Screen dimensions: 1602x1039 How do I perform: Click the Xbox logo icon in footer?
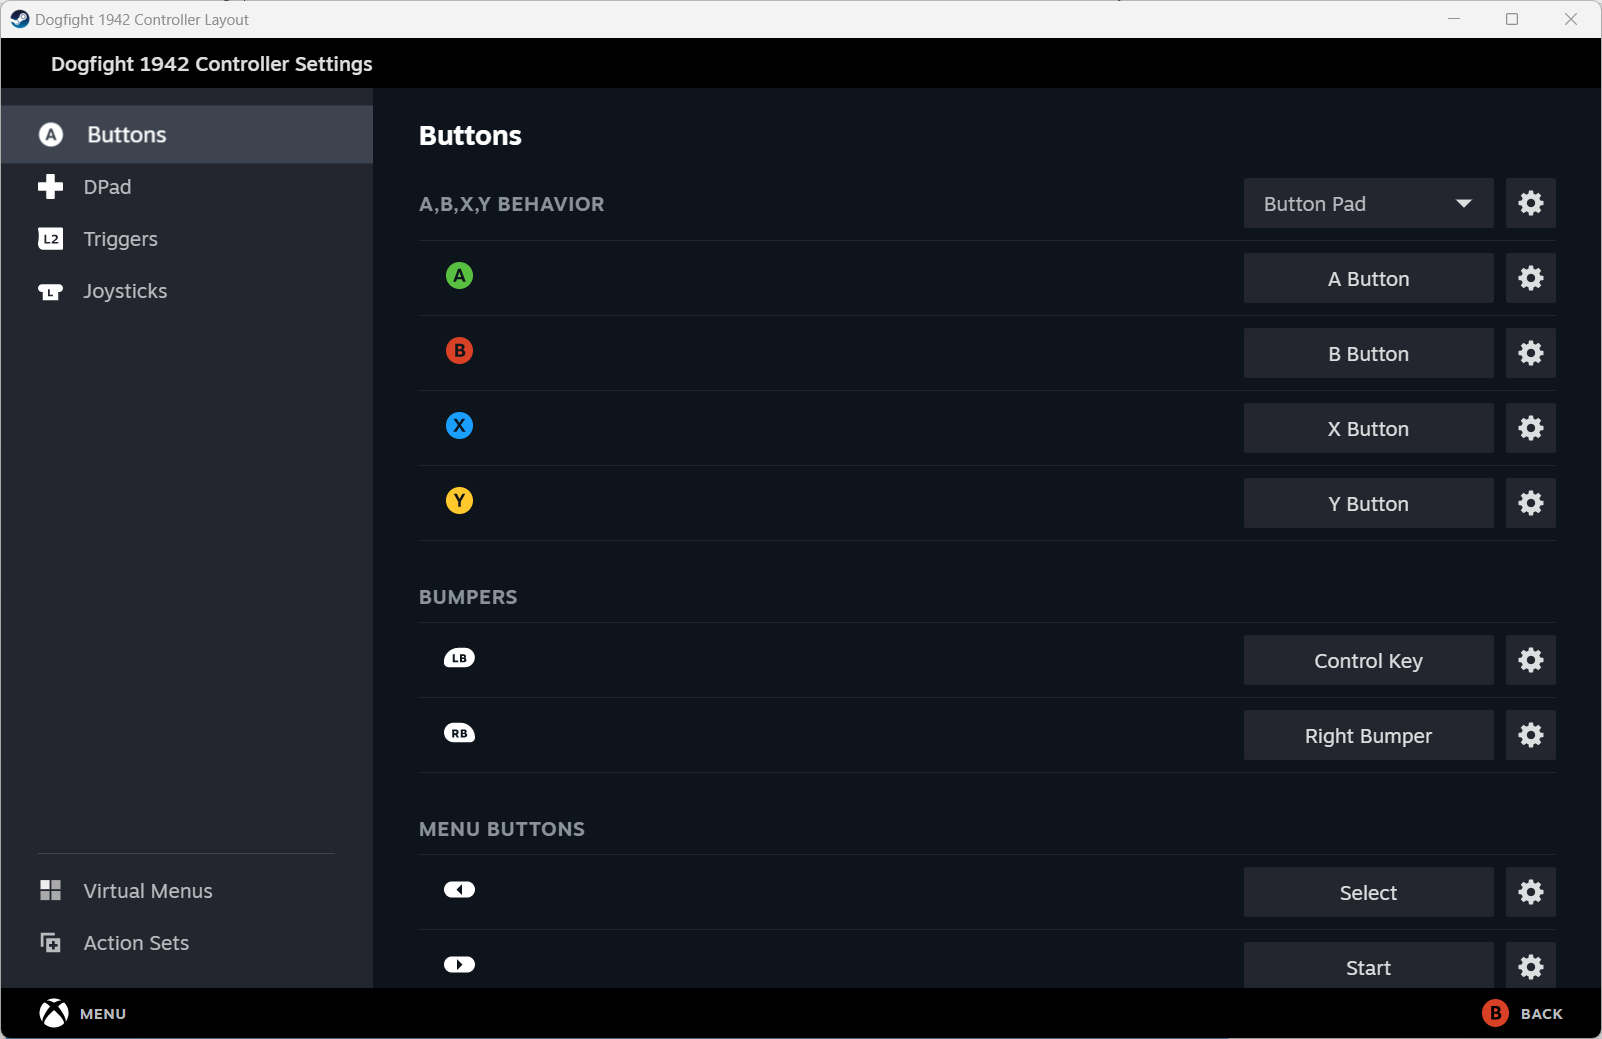54,1013
